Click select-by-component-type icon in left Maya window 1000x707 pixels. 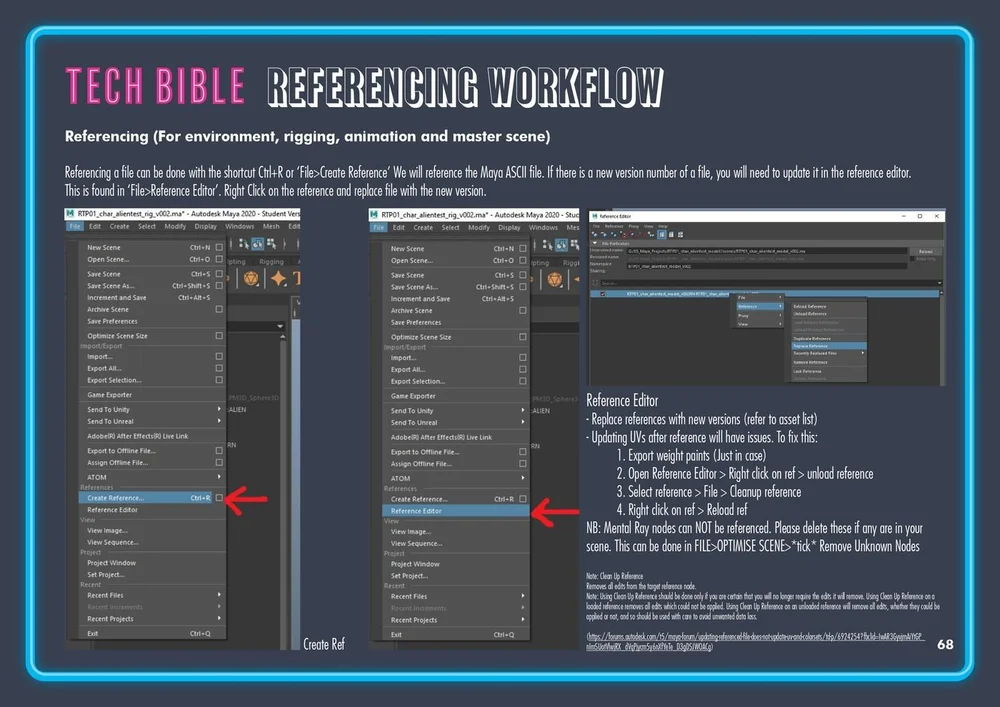click(x=272, y=244)
